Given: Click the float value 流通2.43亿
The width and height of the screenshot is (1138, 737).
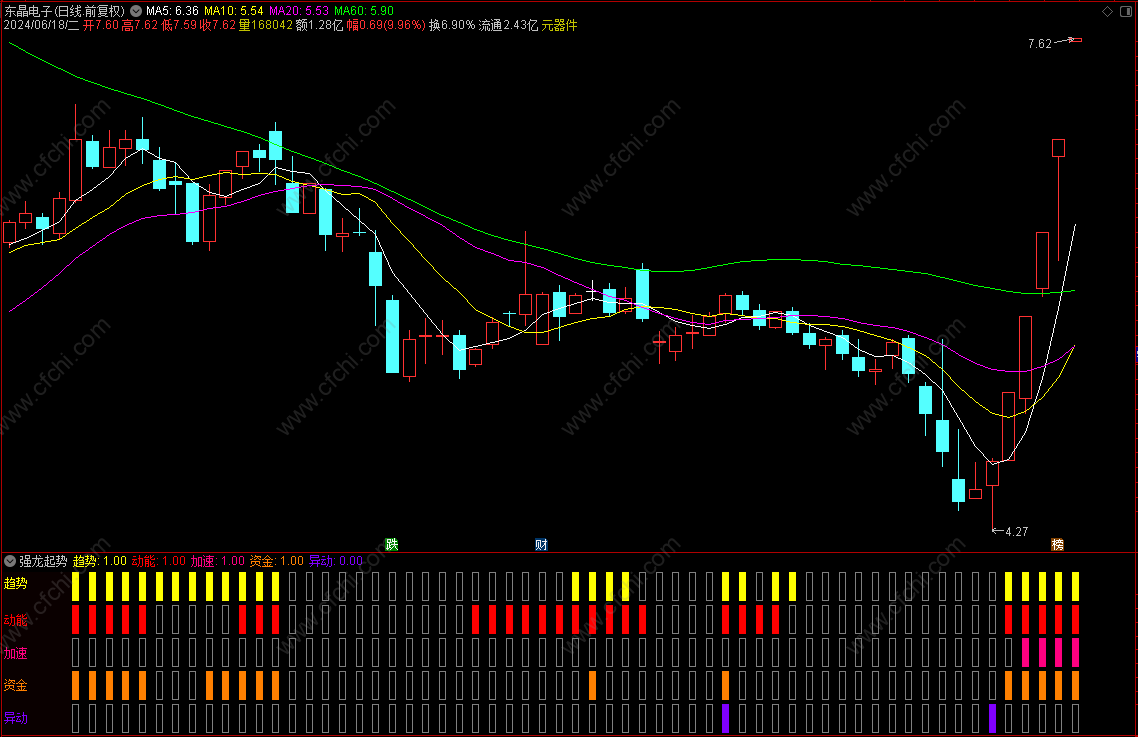Looking at the screenshot, I should [508, 25].
